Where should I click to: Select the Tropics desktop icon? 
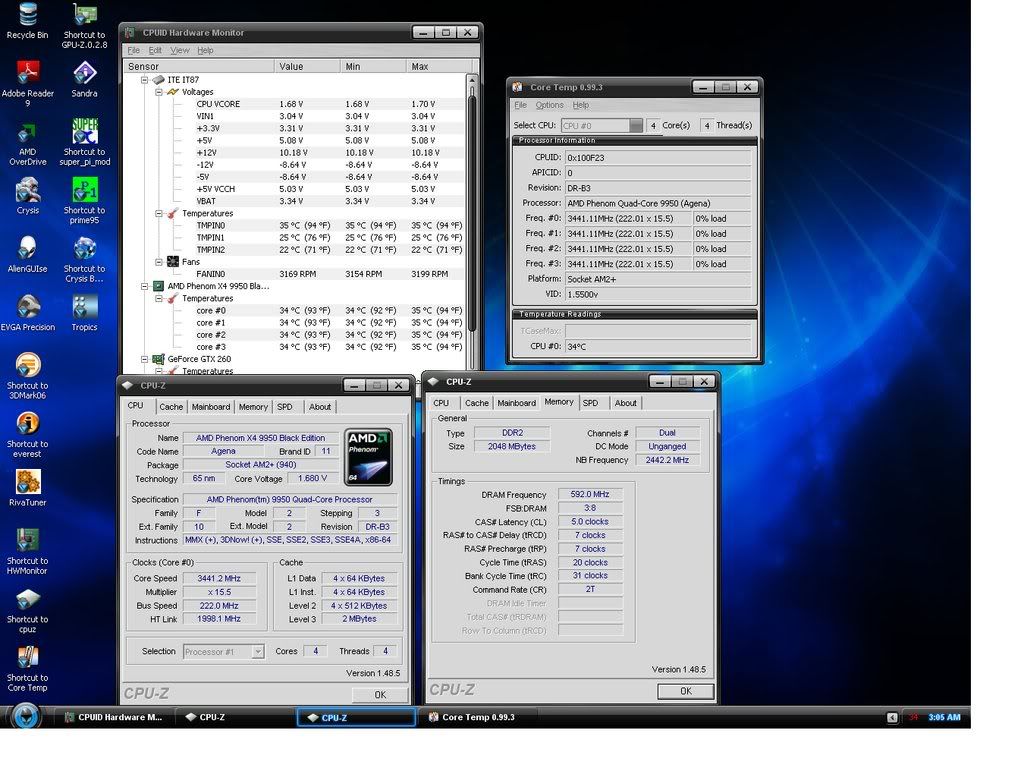(x=84, y=313)
